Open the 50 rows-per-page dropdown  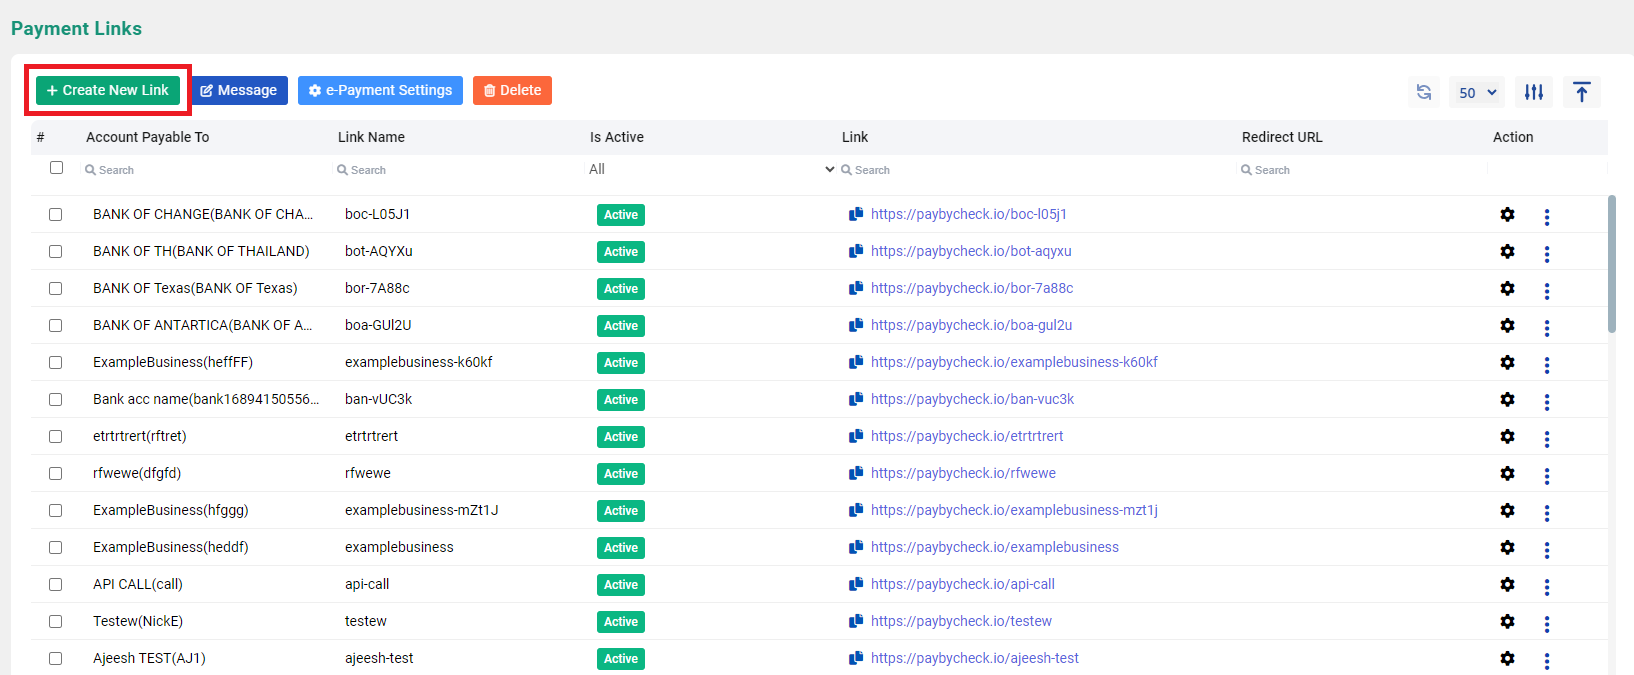[x=1477, y=92]
